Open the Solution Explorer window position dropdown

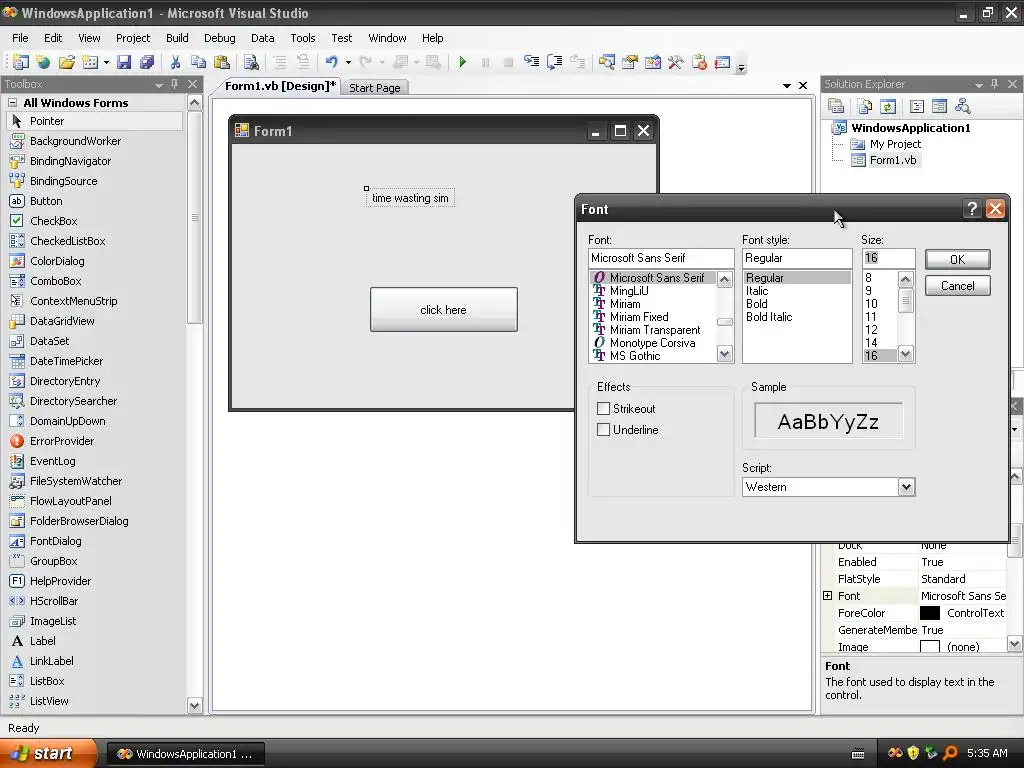(978, 85)
